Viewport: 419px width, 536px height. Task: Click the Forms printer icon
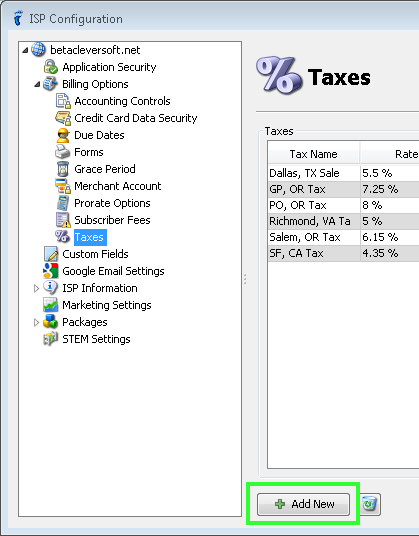tap(63, 152)
